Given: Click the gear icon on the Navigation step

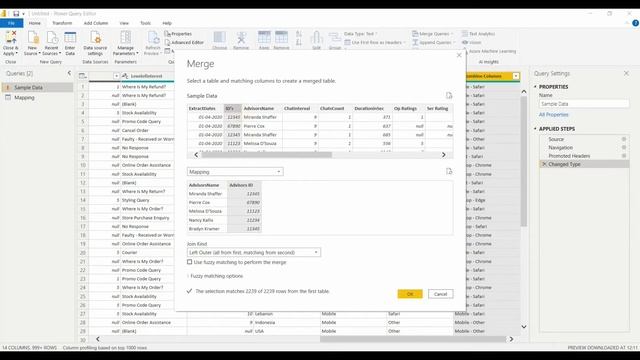Looking at the screenshot, I should coord(624,147).
